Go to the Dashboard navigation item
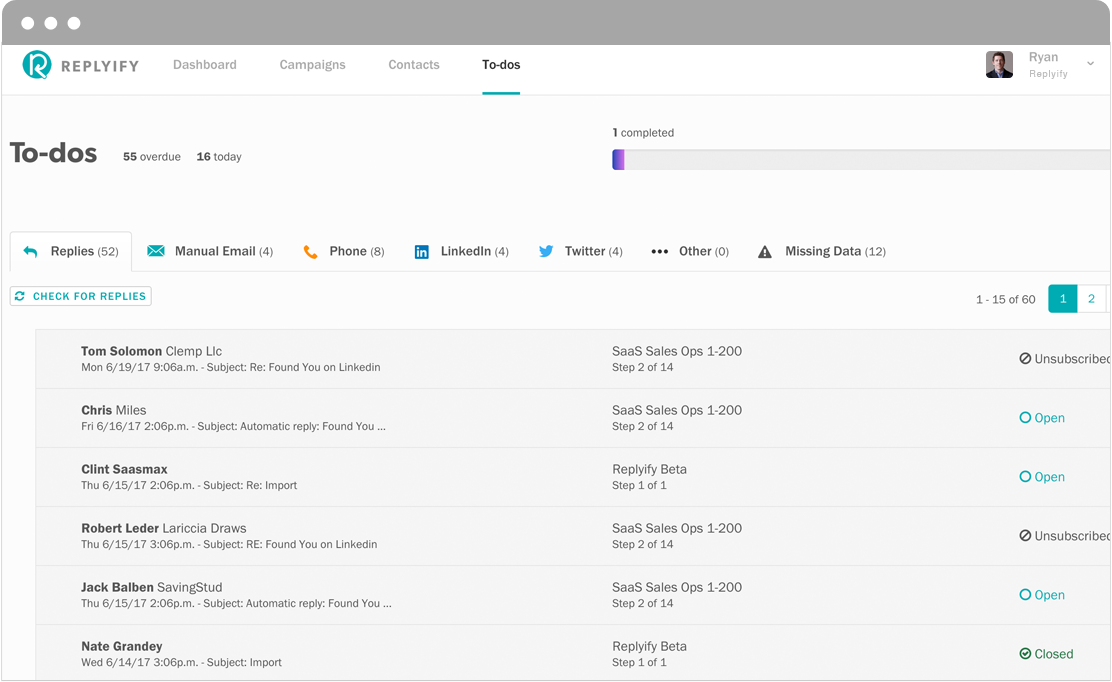 click(x=205, y=65)
